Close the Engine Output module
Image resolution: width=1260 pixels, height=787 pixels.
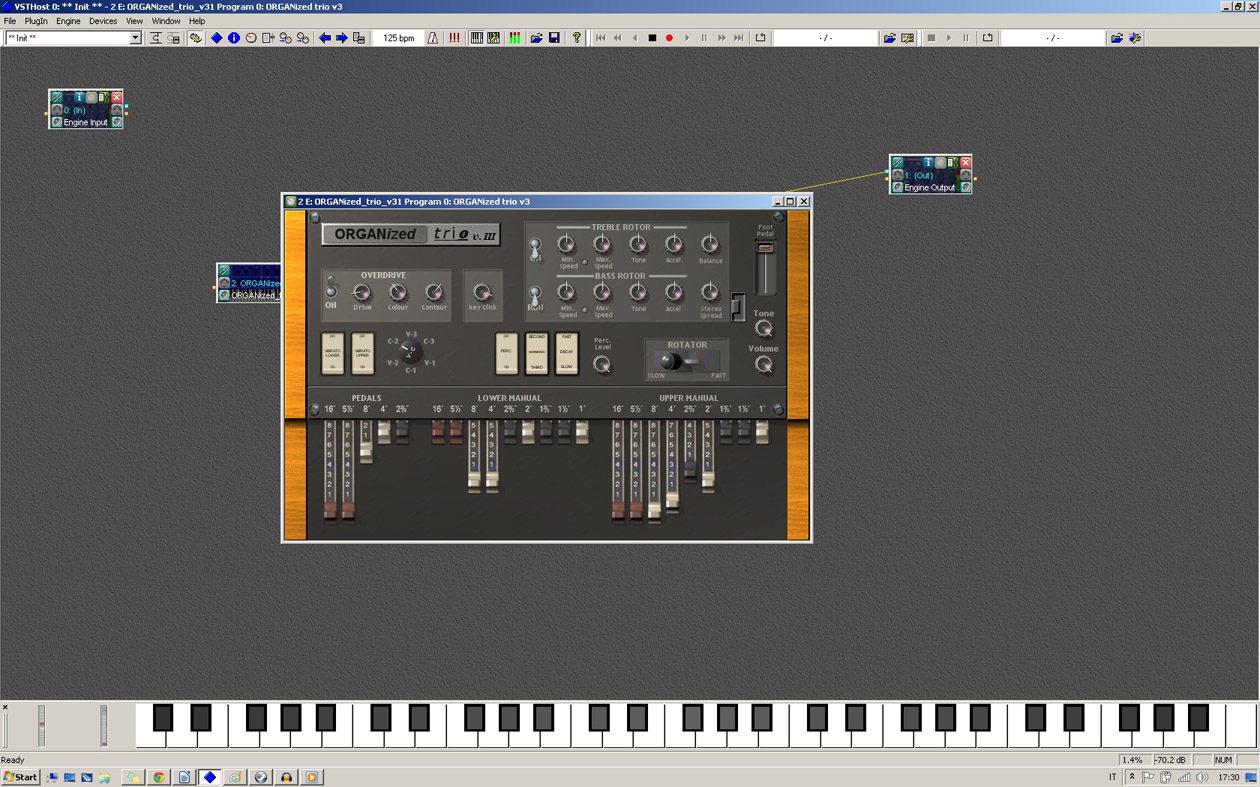(965, 162)
